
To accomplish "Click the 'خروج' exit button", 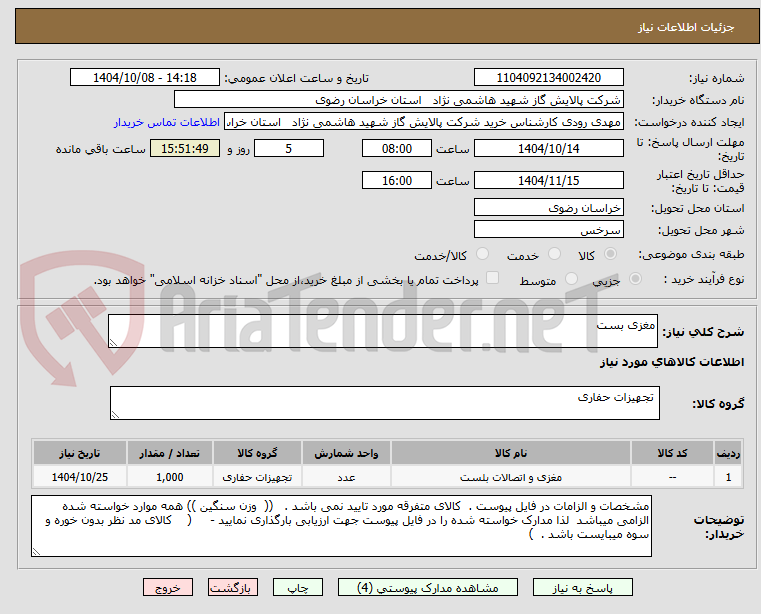I will (x=168, y=587).
